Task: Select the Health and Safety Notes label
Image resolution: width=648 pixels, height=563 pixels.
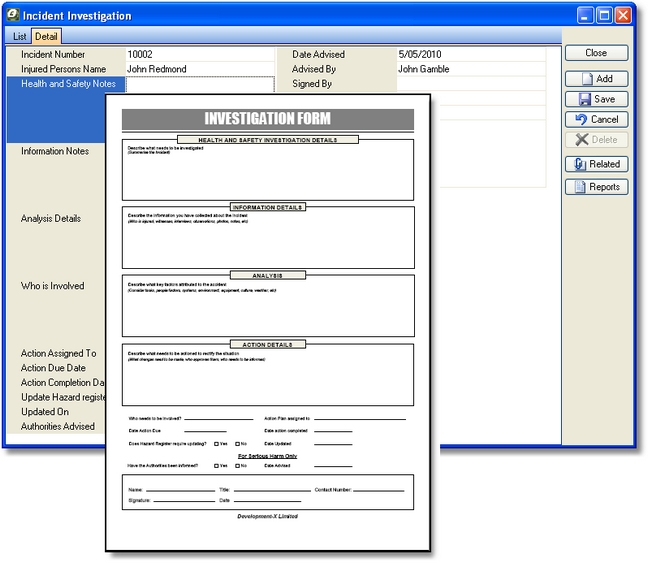Action: 68,84
